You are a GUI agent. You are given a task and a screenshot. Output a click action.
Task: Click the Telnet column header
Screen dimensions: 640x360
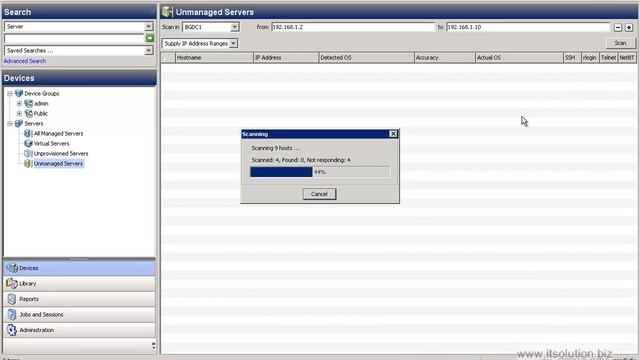click(608, 58)
